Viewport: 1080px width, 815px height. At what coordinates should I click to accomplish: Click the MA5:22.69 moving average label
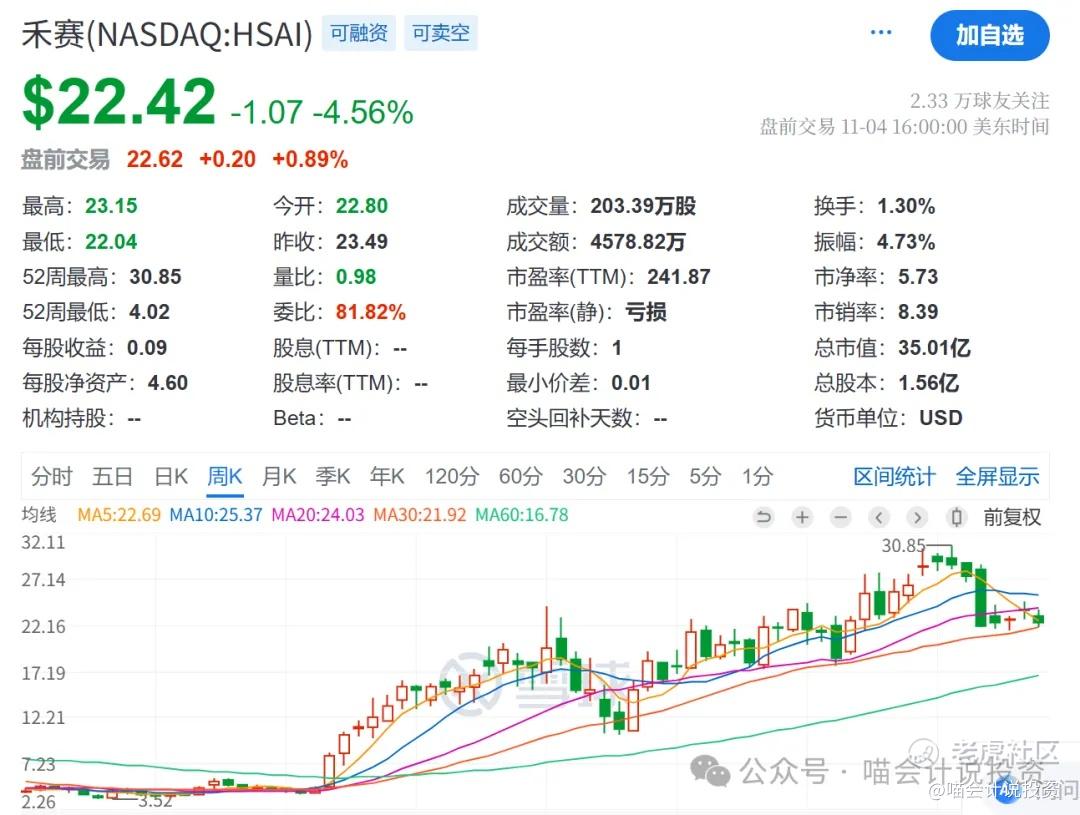118,515
